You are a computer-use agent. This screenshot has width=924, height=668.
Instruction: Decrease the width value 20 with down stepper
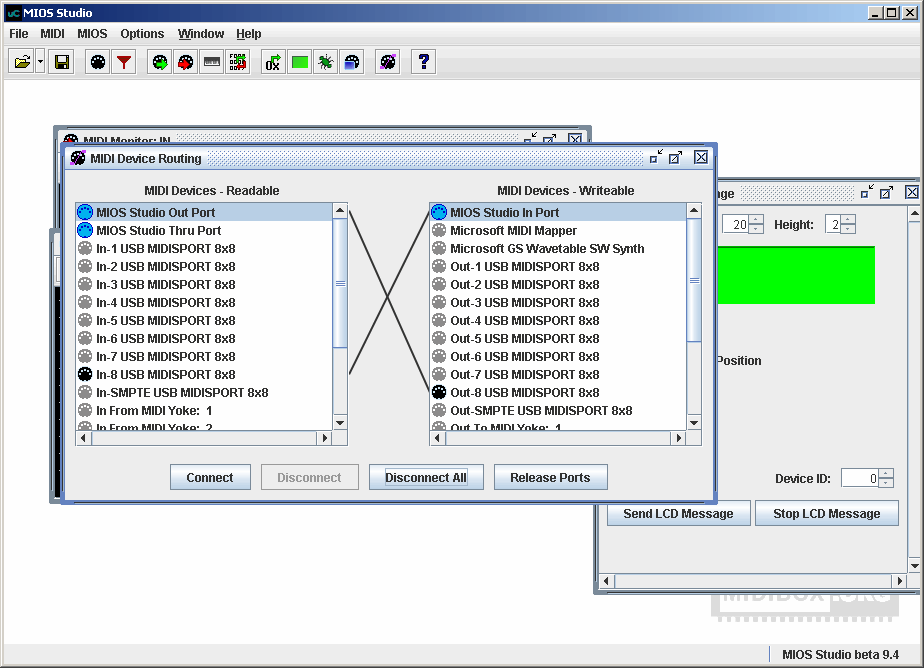[756, 229]
